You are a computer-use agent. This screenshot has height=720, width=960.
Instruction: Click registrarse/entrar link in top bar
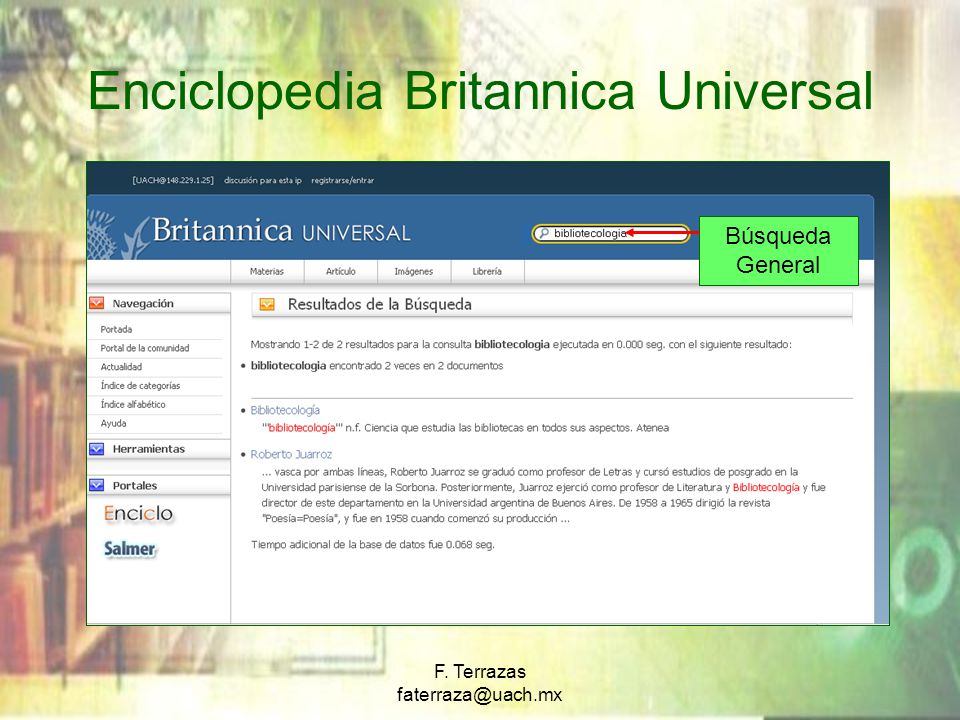(x=342, y=181)
